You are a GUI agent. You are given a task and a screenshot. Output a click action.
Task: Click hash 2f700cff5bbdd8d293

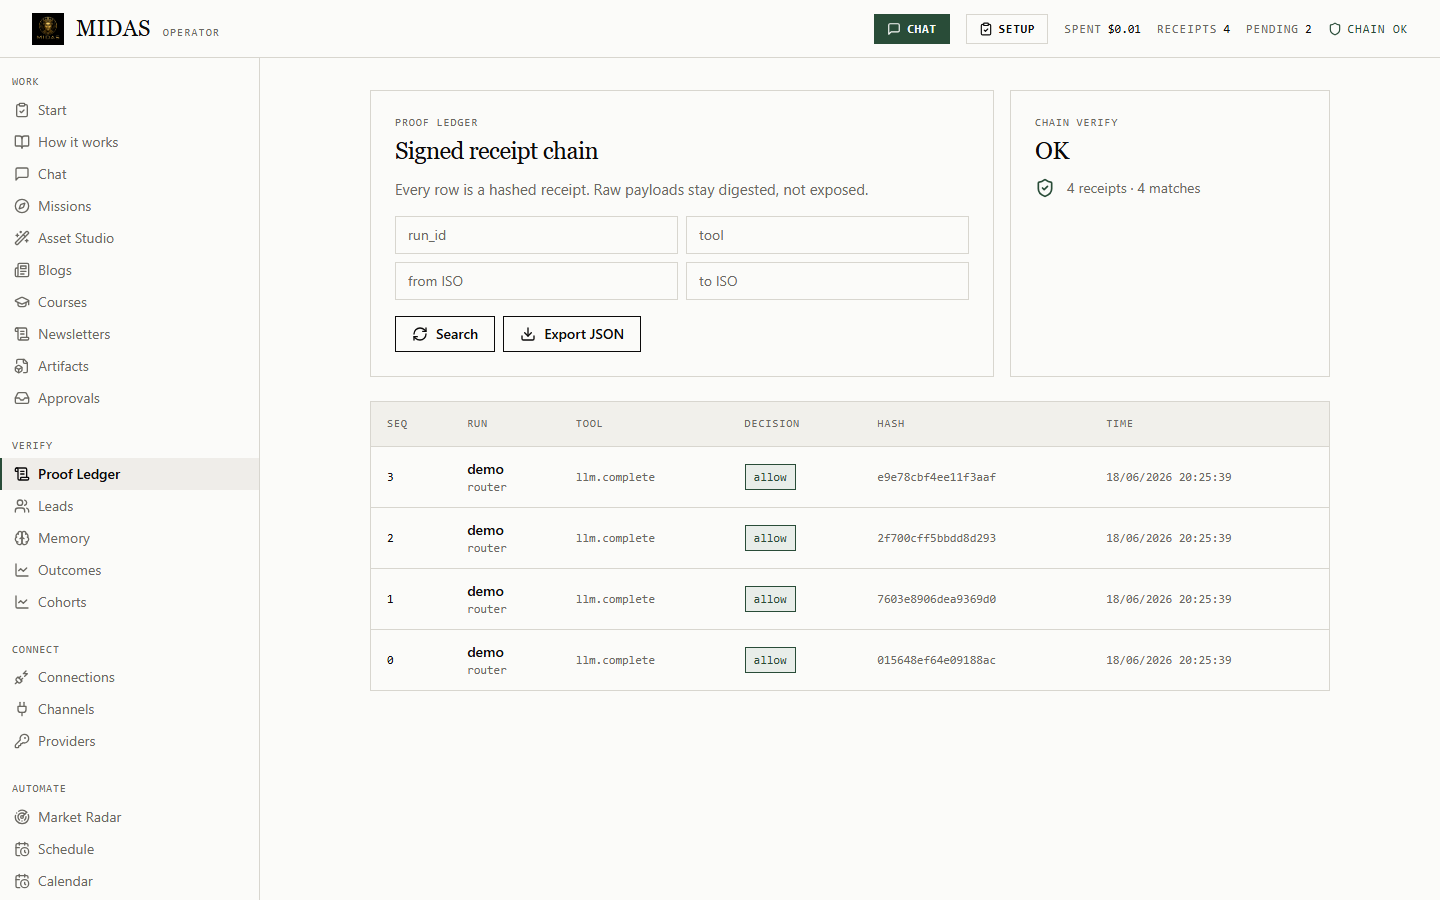937,538
